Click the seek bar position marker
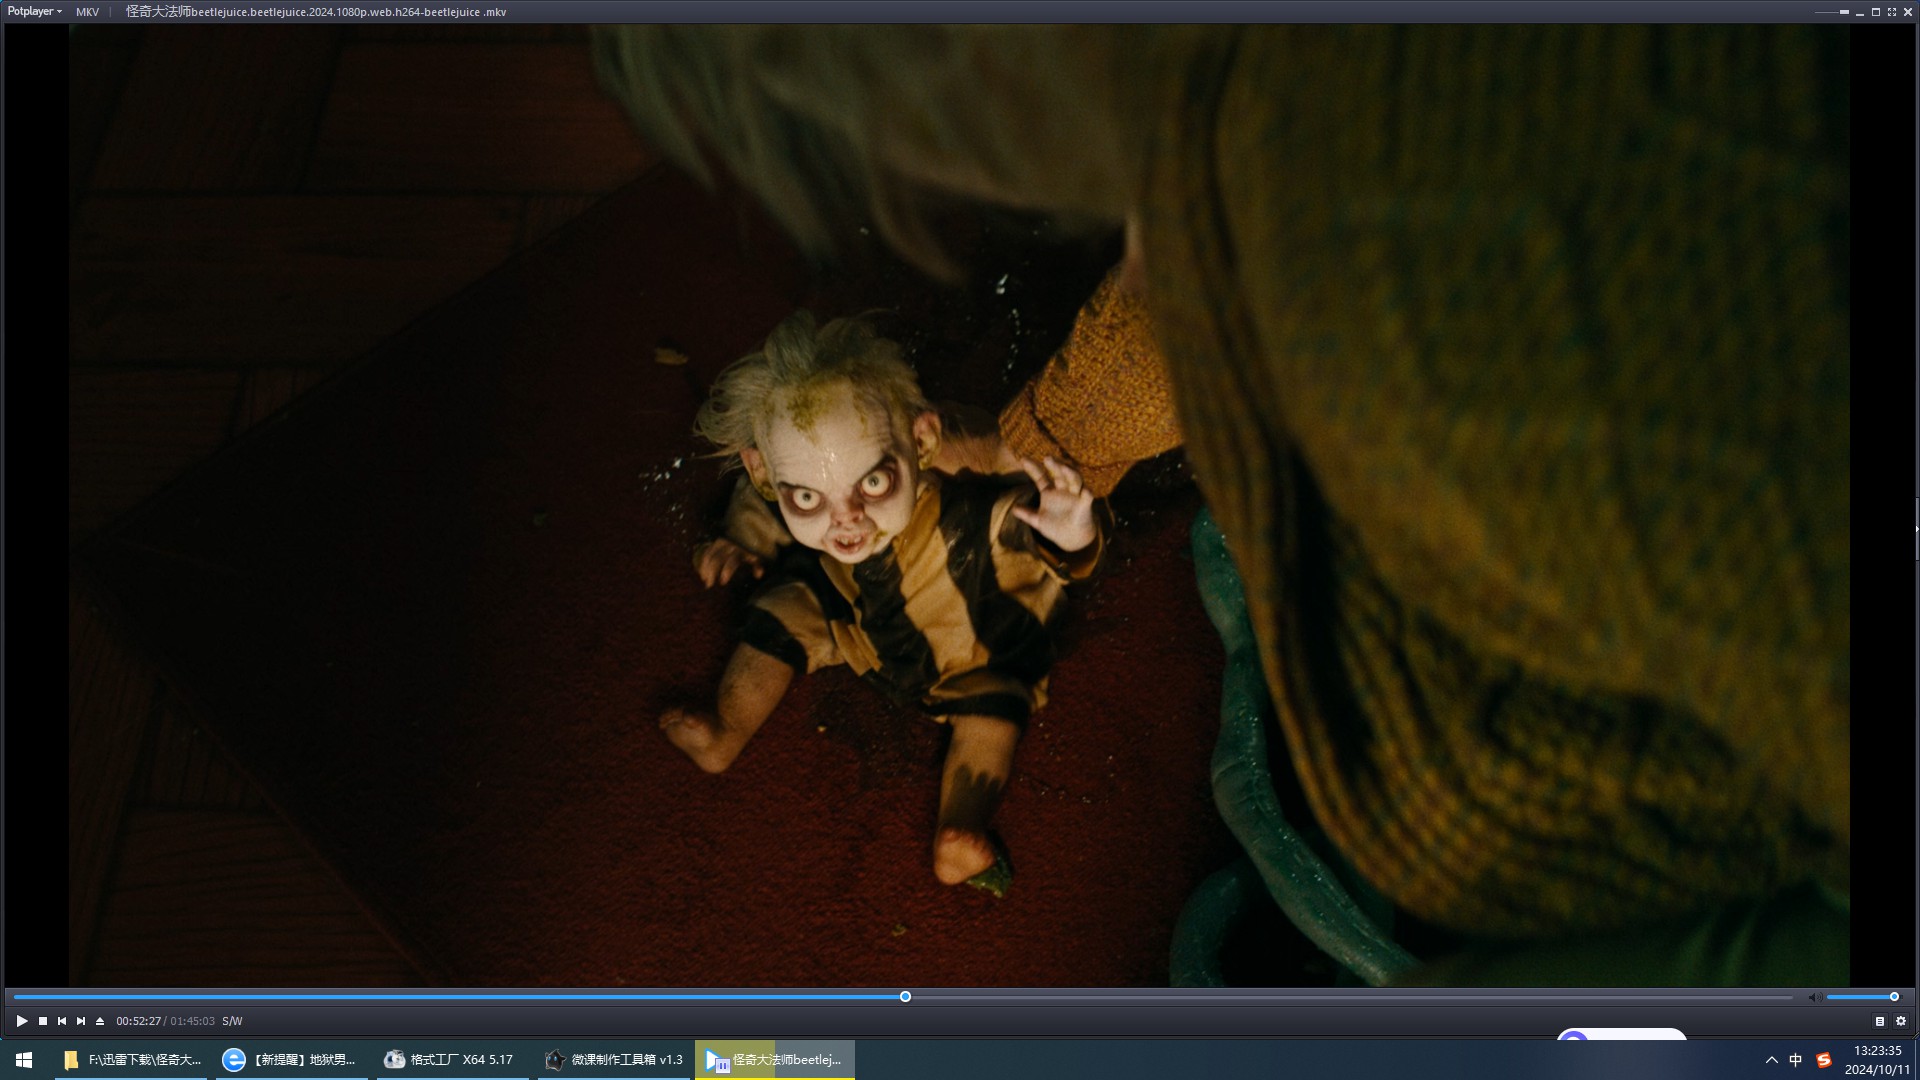1920x1080 pixels. [905, 997]
